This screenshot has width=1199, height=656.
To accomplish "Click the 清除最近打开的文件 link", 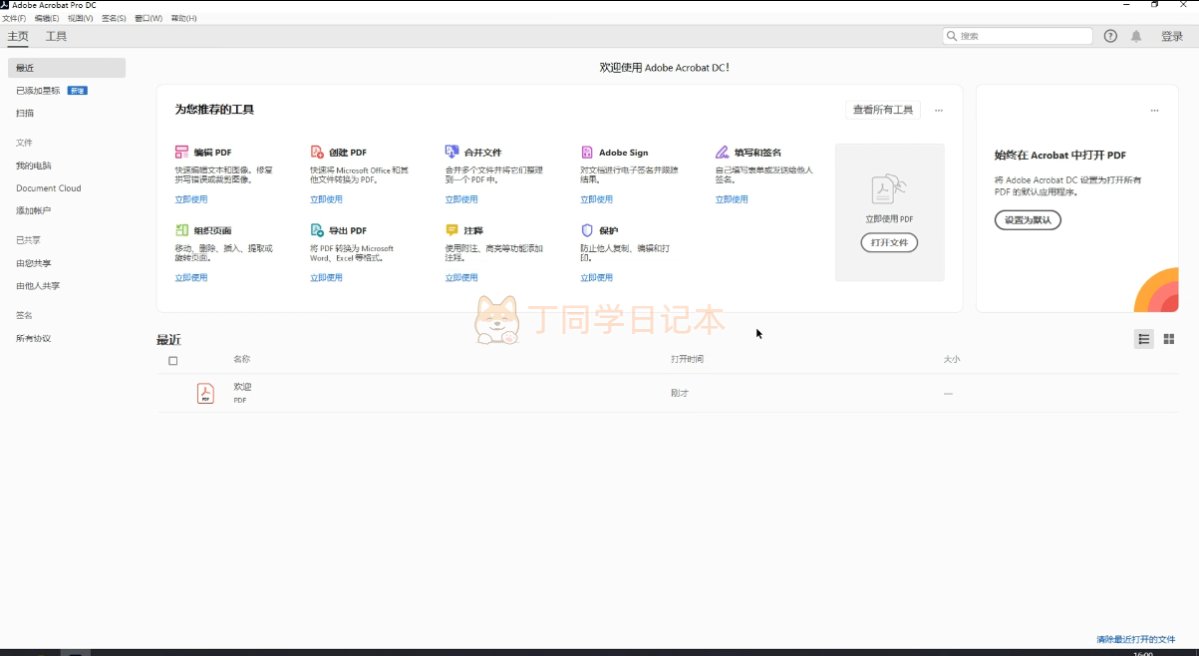I will coord(1135,639).
